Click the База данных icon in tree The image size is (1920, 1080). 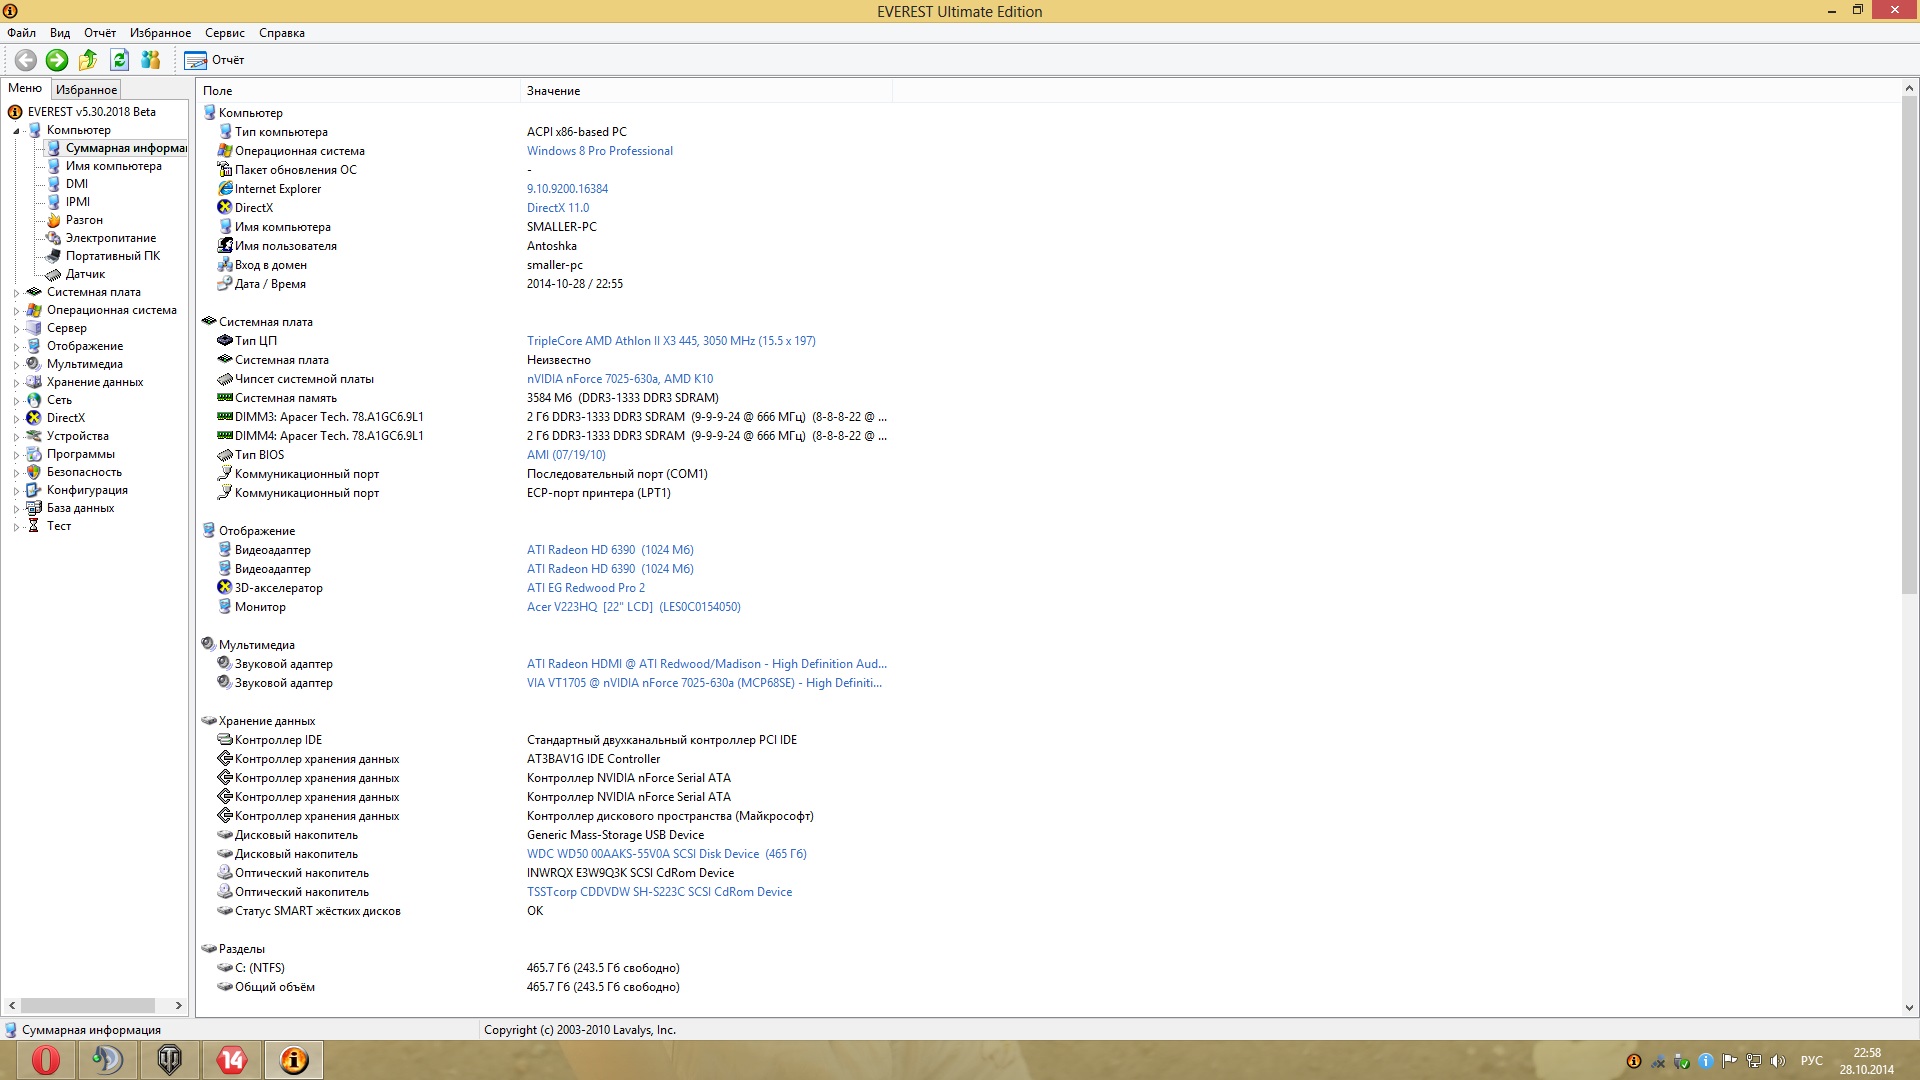[34, 508]
